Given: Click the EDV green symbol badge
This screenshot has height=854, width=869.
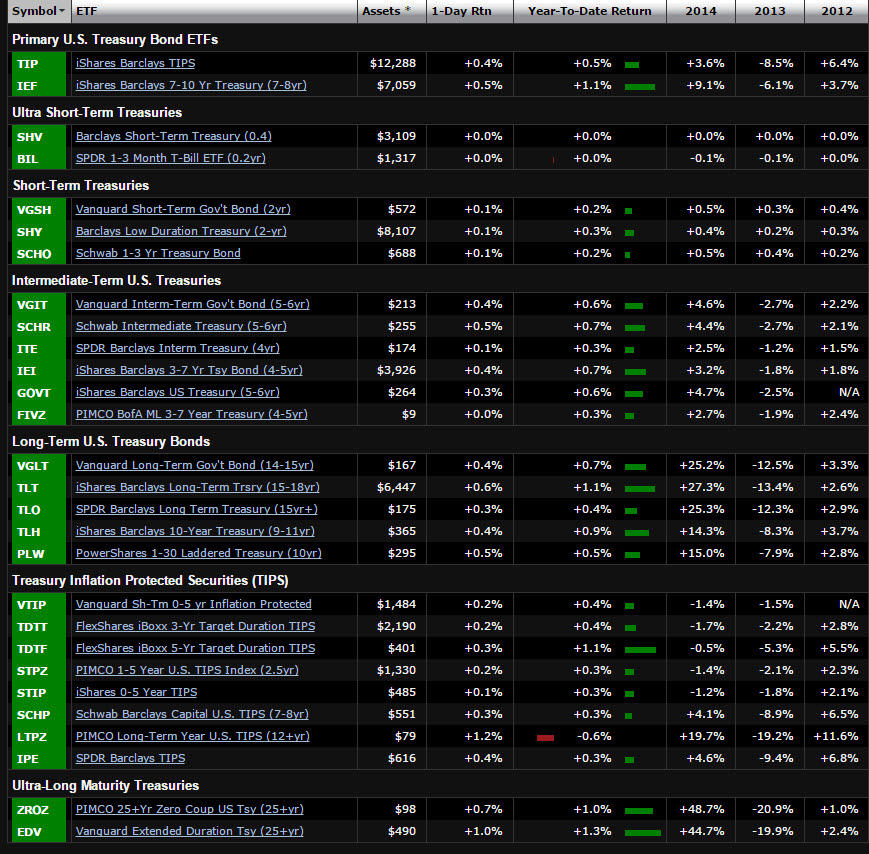Looking at the screenshot, I should coord(28,831).
